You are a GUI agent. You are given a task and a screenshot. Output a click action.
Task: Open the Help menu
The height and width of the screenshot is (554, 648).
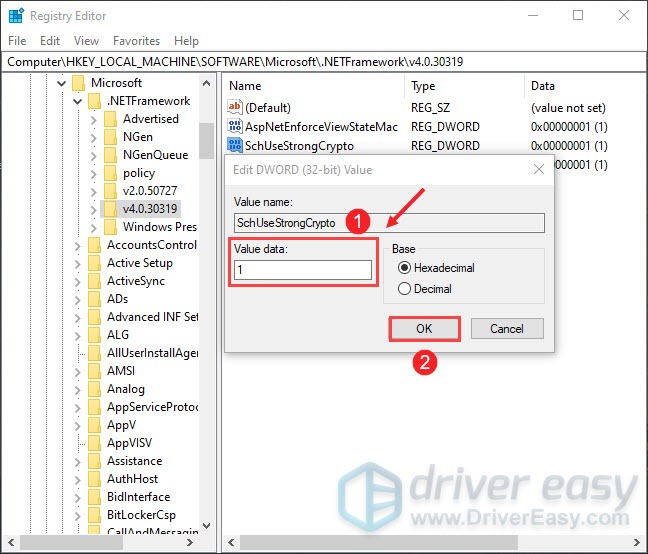click(x=186, y=41)
